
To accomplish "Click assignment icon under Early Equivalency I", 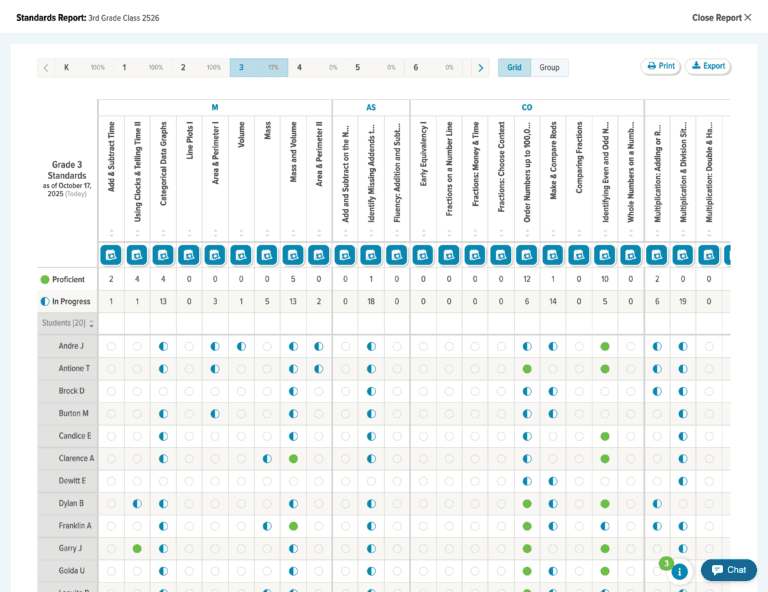I will point(423,255).
